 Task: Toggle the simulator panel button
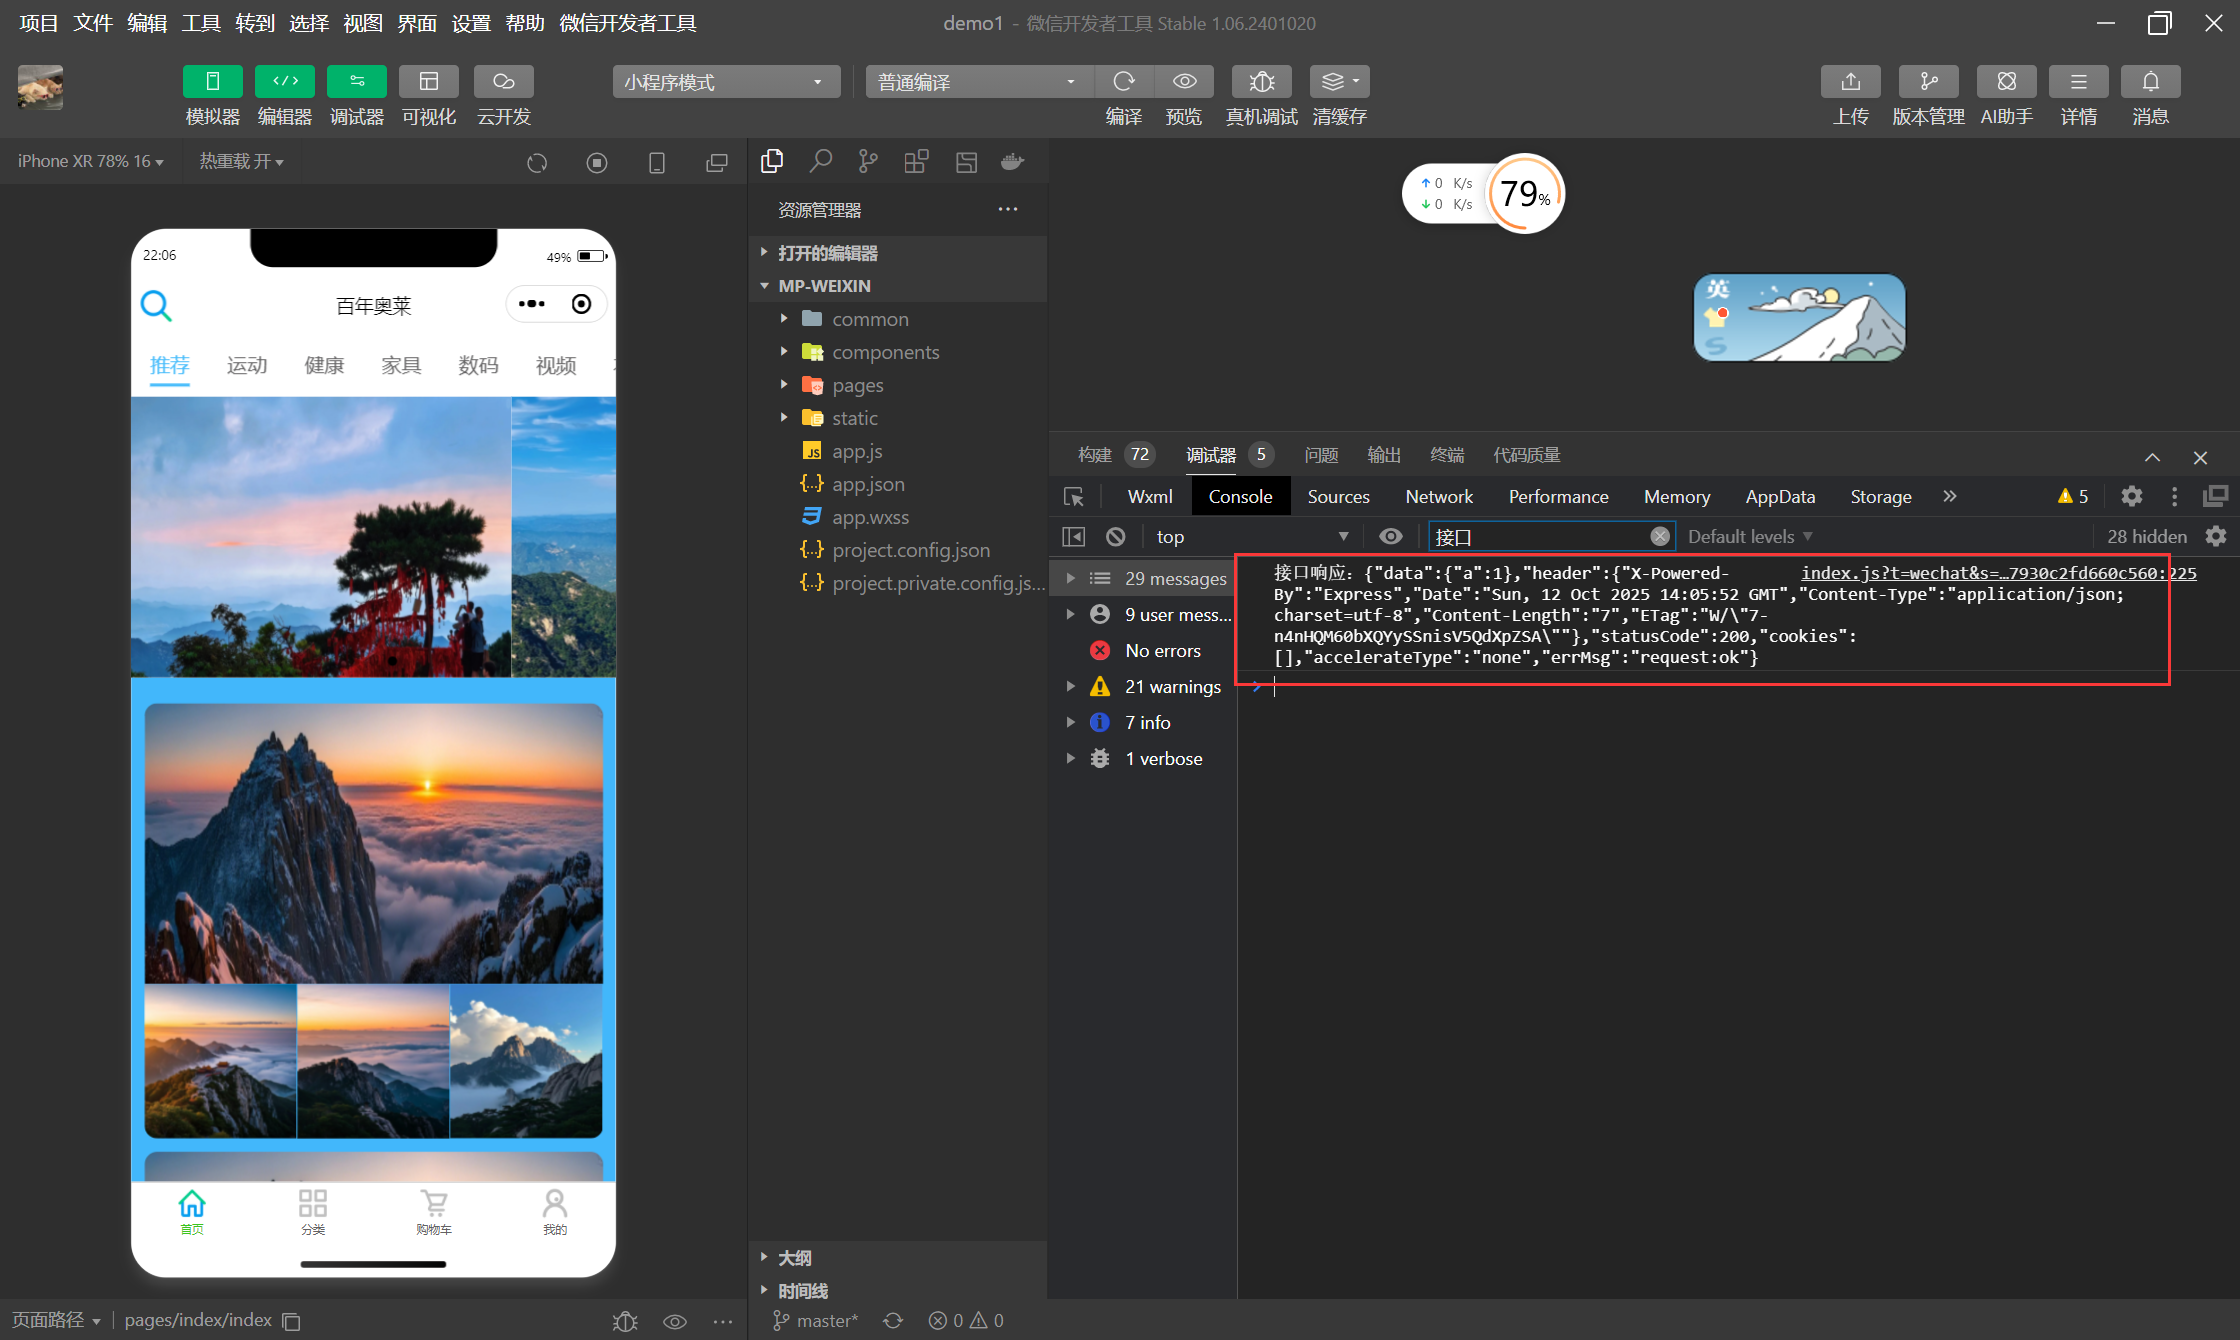coord(212,82)
